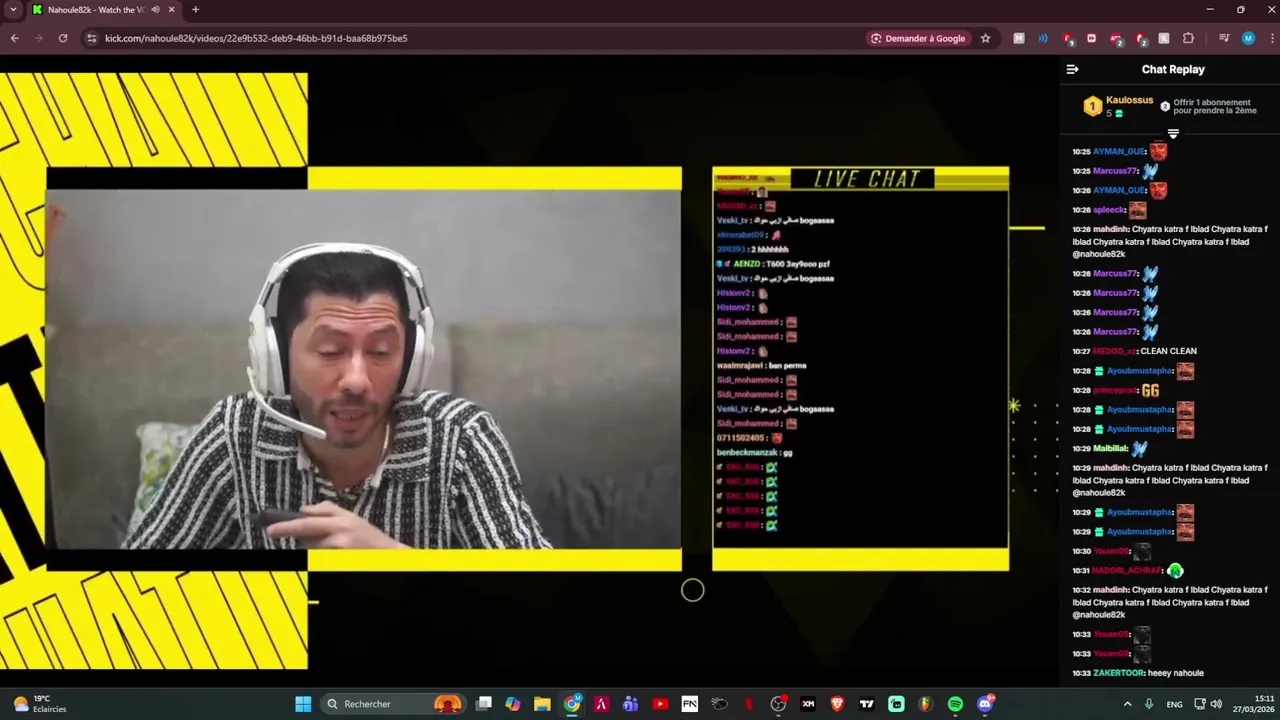
Task: Show hidden system tray icons
Action: click(1127, 704)
